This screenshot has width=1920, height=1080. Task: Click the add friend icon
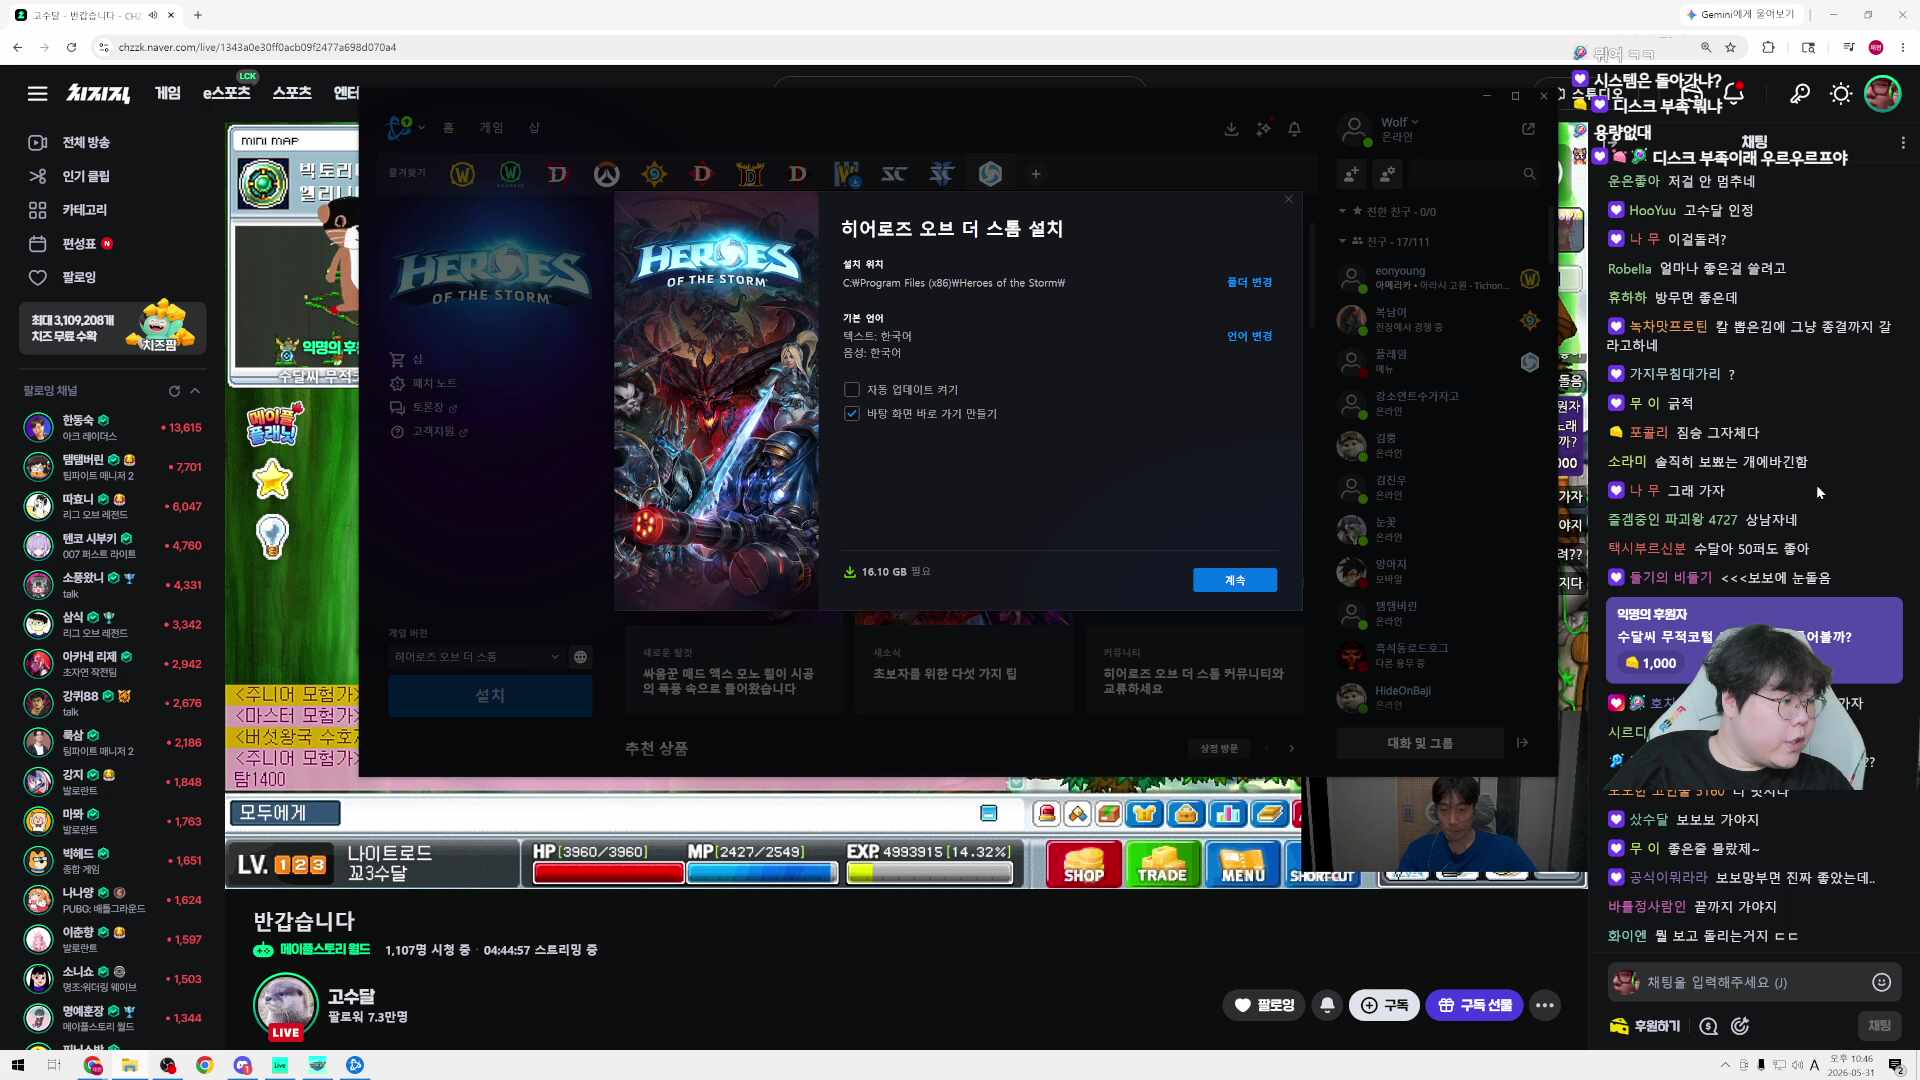coord(1351,174)
